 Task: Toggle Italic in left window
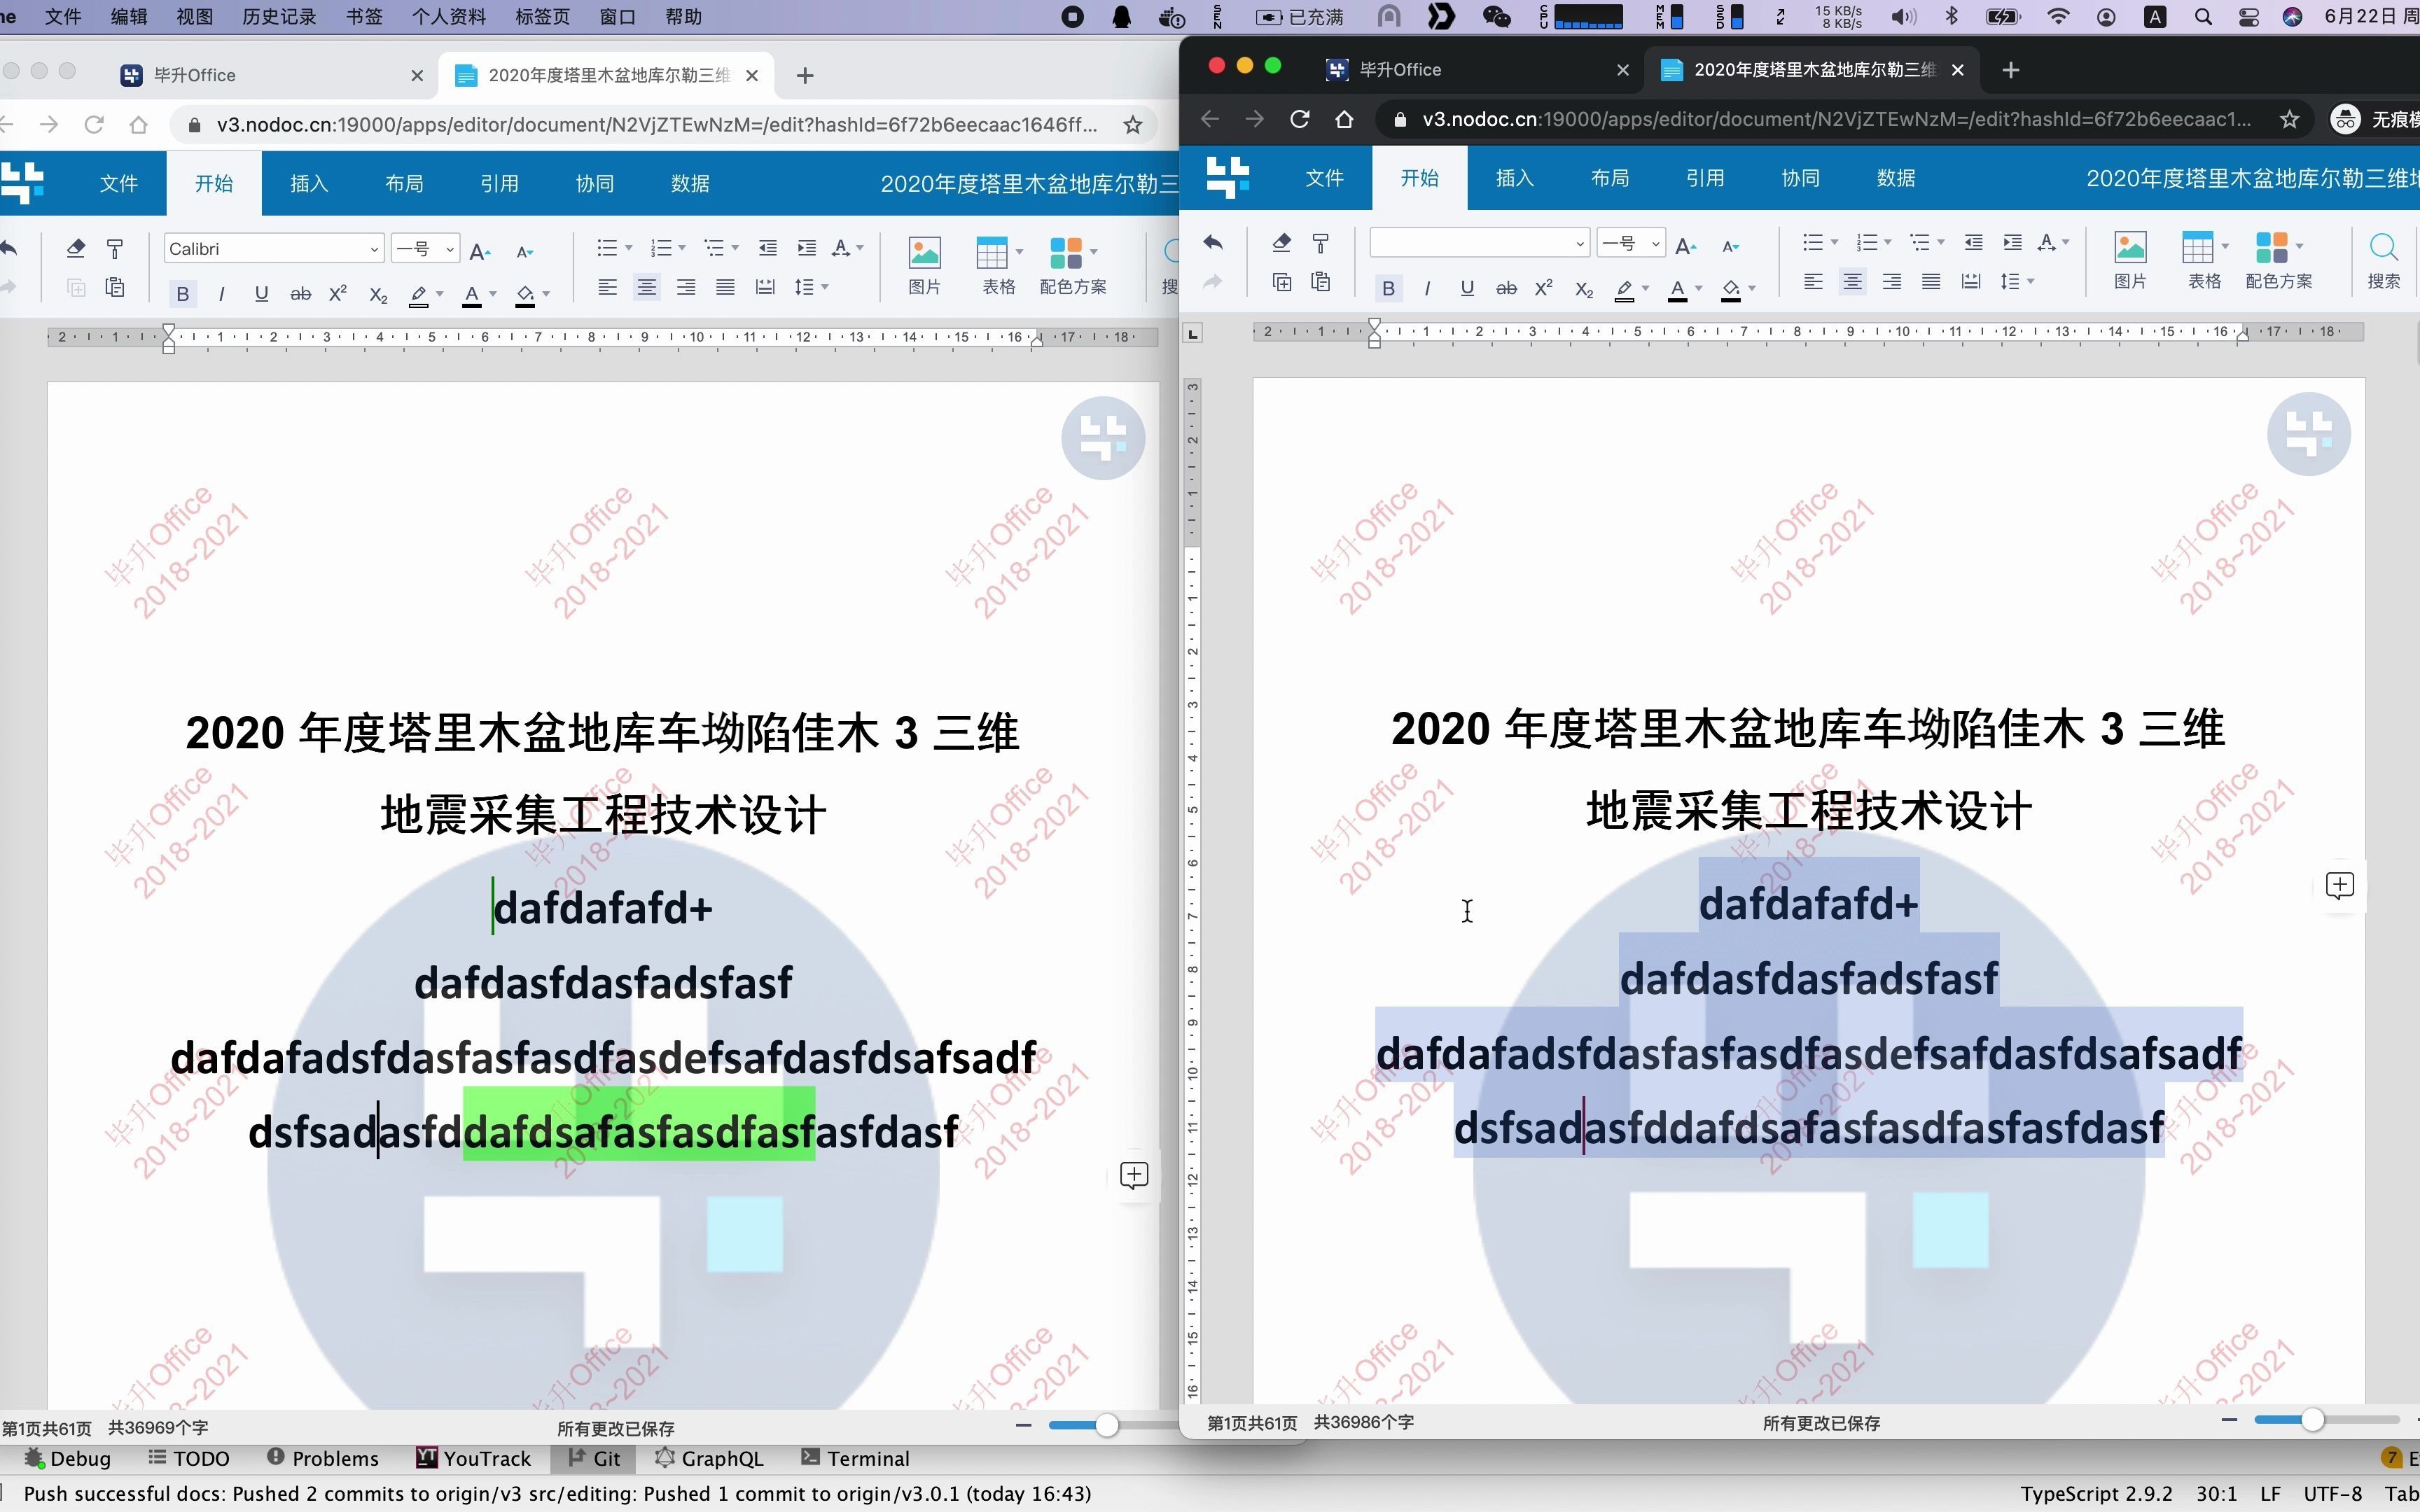click(221, 294)
